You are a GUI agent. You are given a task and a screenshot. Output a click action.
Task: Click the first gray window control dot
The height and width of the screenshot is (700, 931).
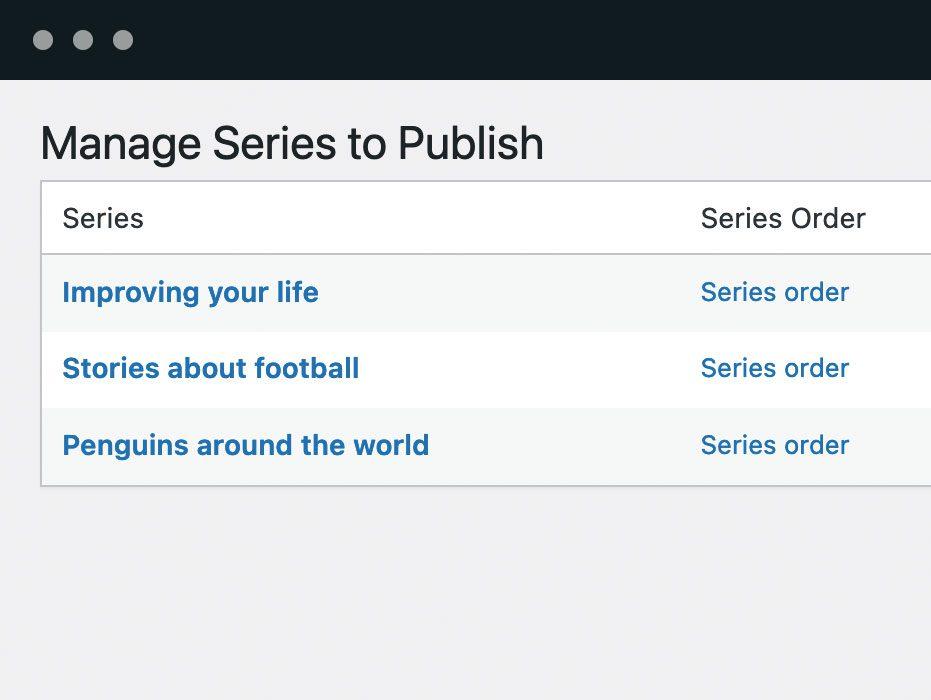click(43, 40)
